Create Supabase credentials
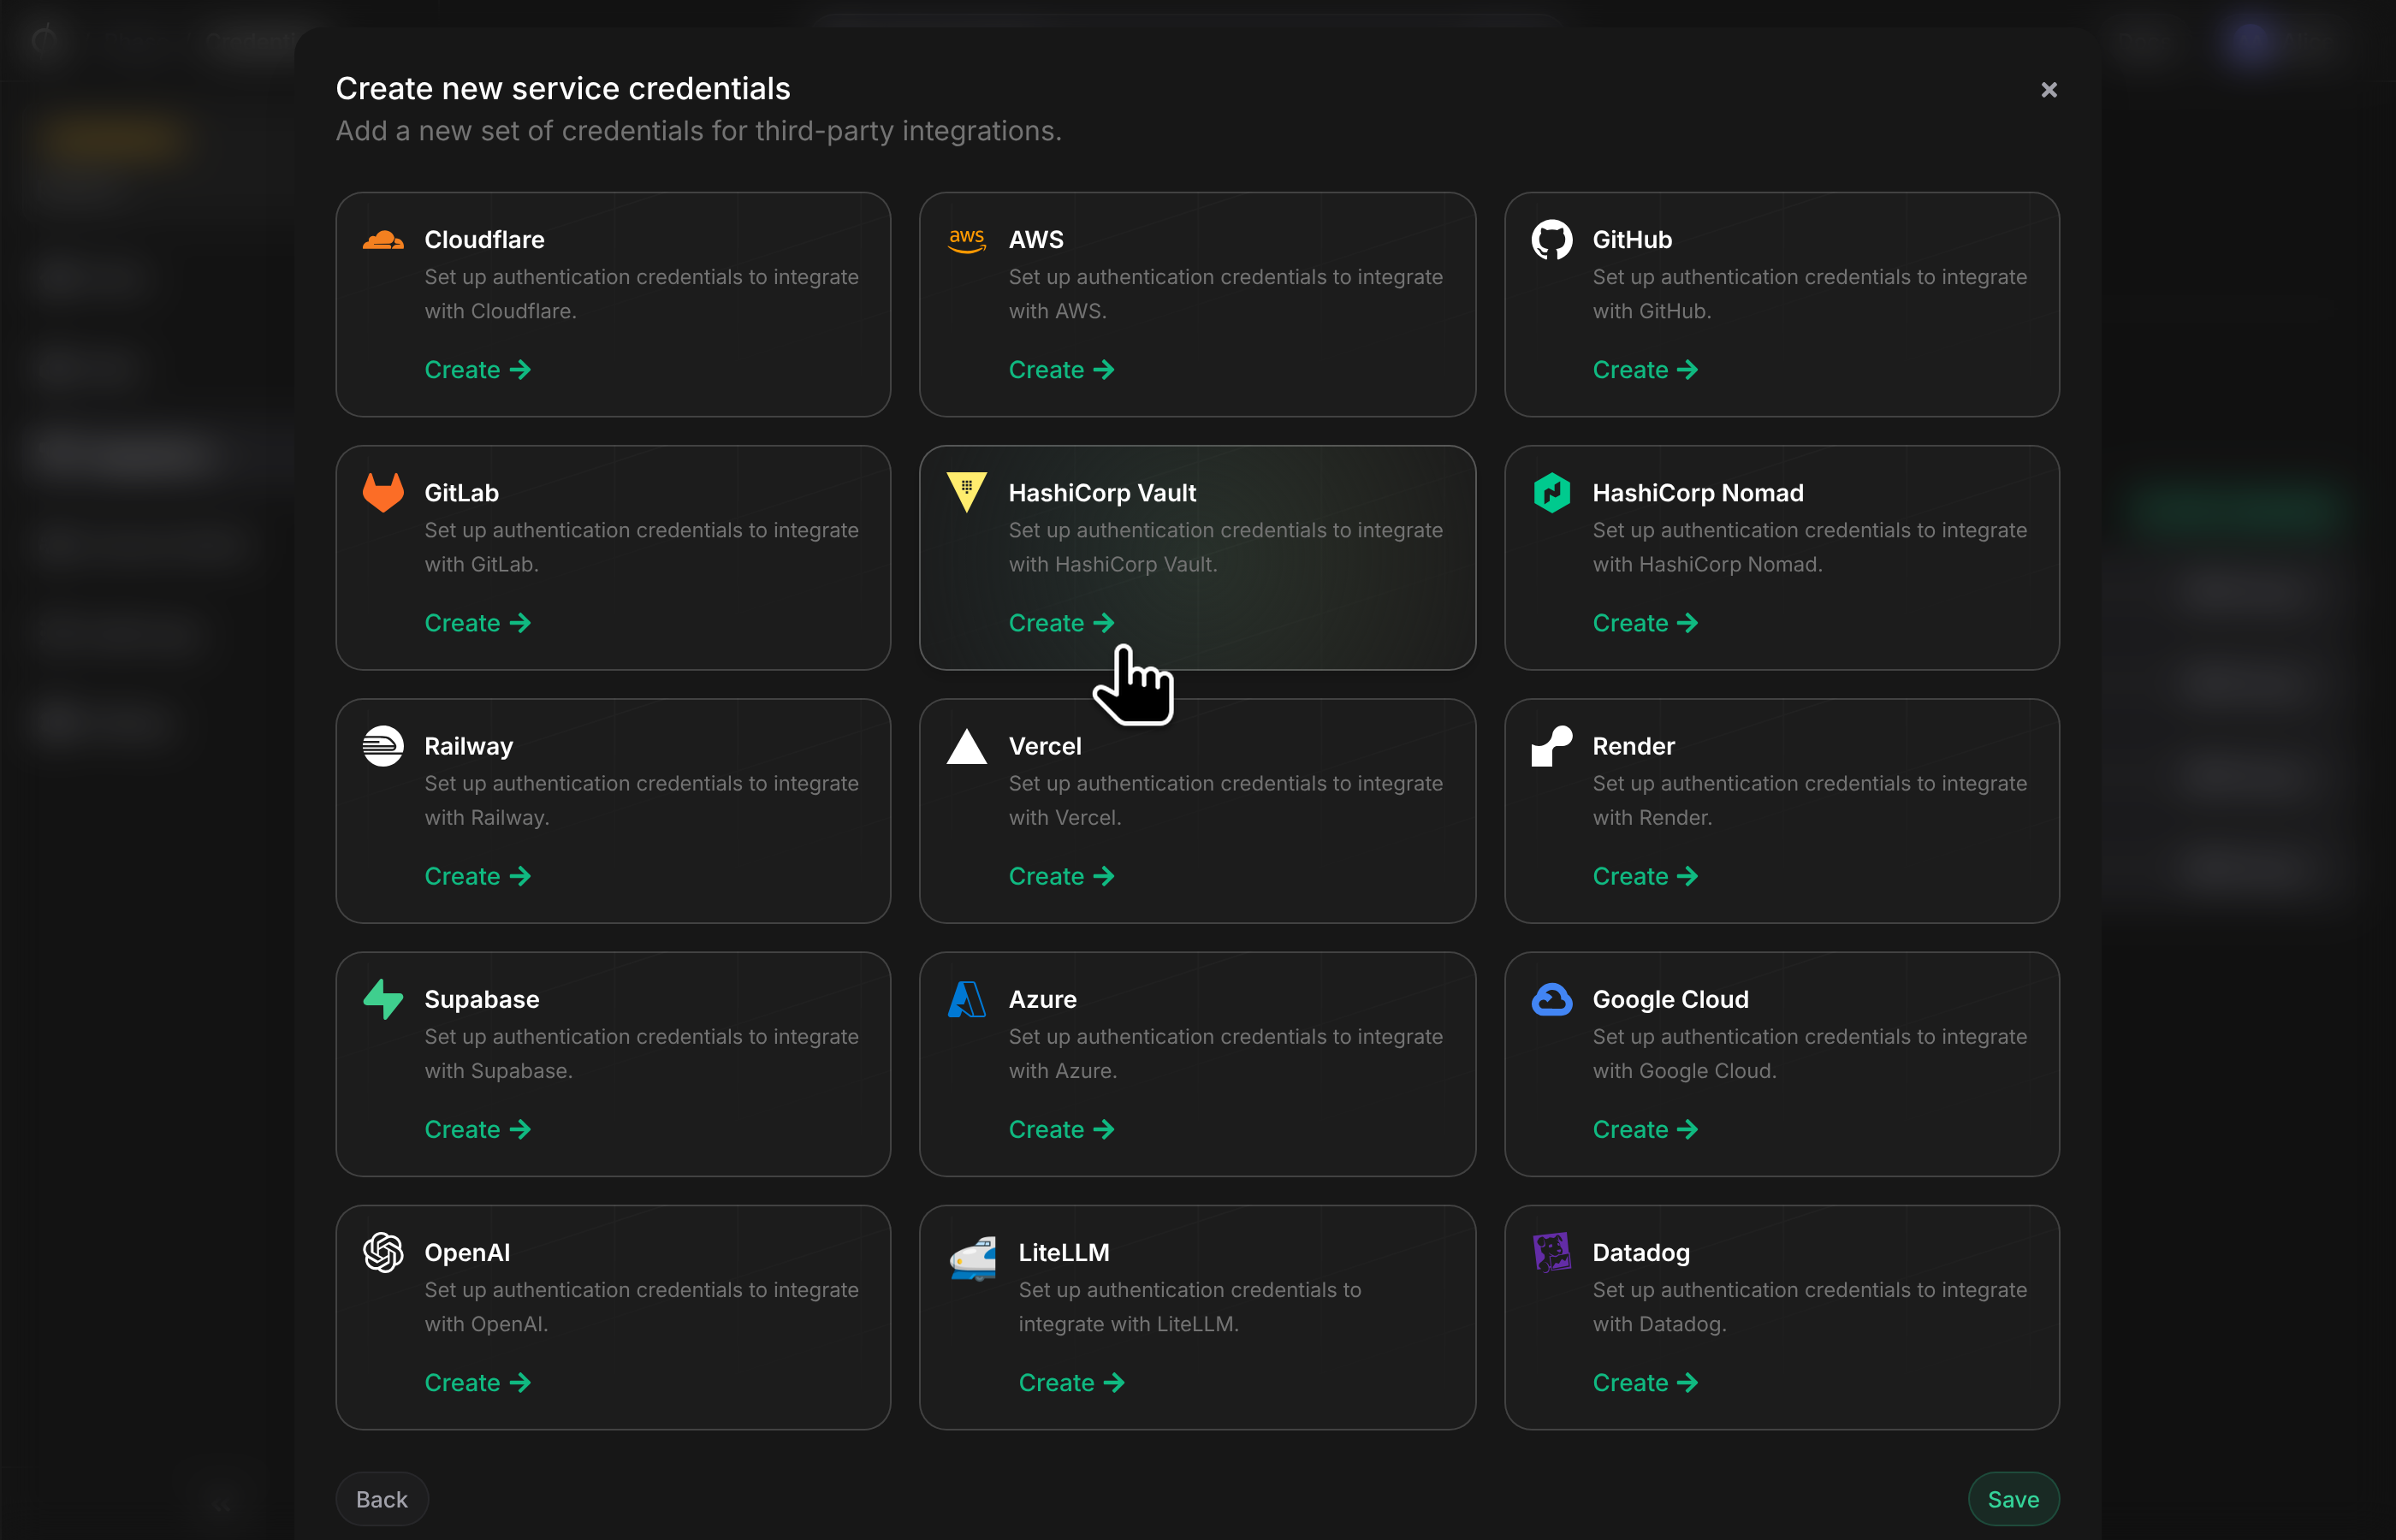Viewport: 2396px width, 1540px height. [477, 1129]
